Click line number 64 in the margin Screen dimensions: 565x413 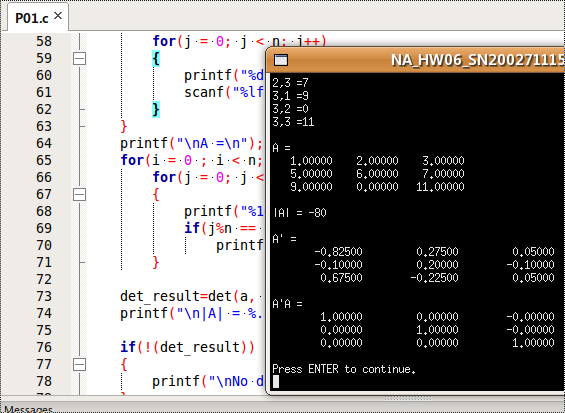pyautogui.click(x=44, y=143)
